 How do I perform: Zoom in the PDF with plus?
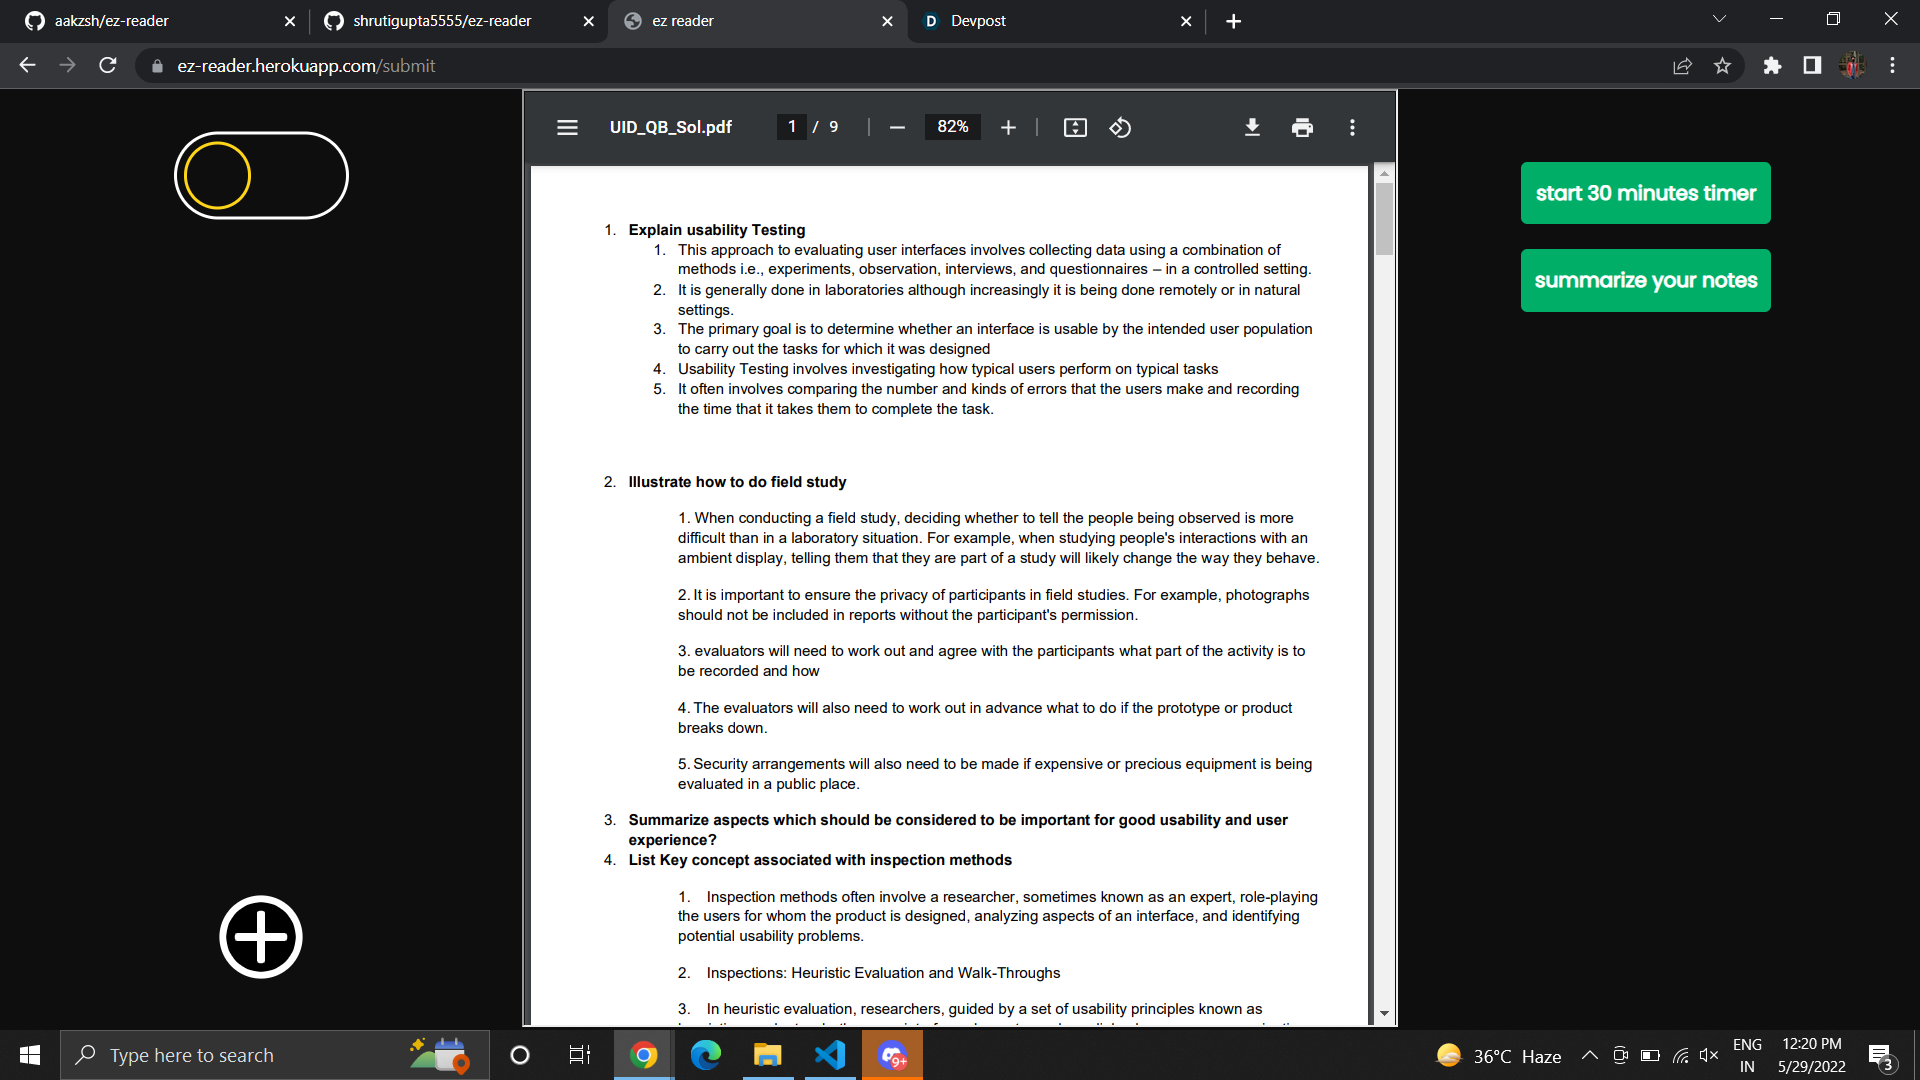click(1008, 127)
